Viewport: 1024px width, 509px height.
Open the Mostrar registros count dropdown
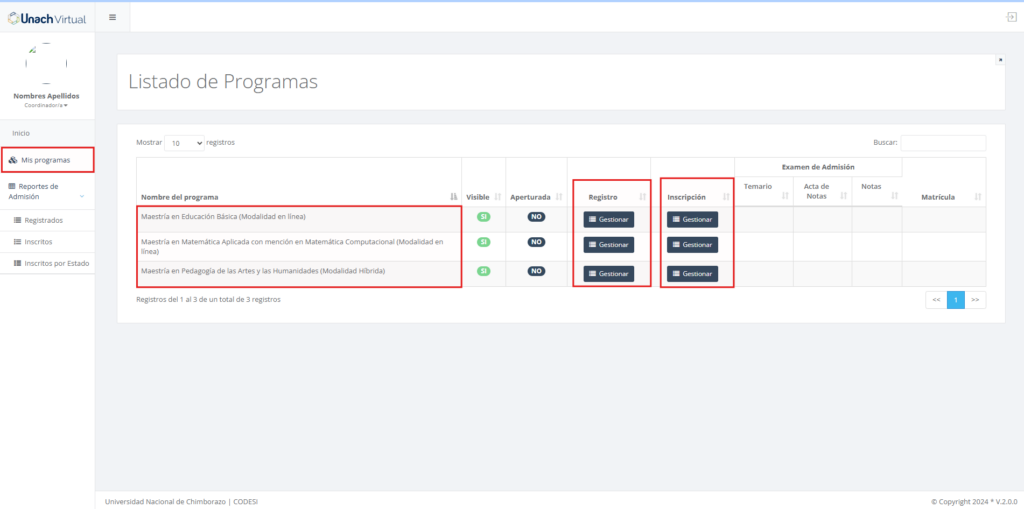pos(184,143)
